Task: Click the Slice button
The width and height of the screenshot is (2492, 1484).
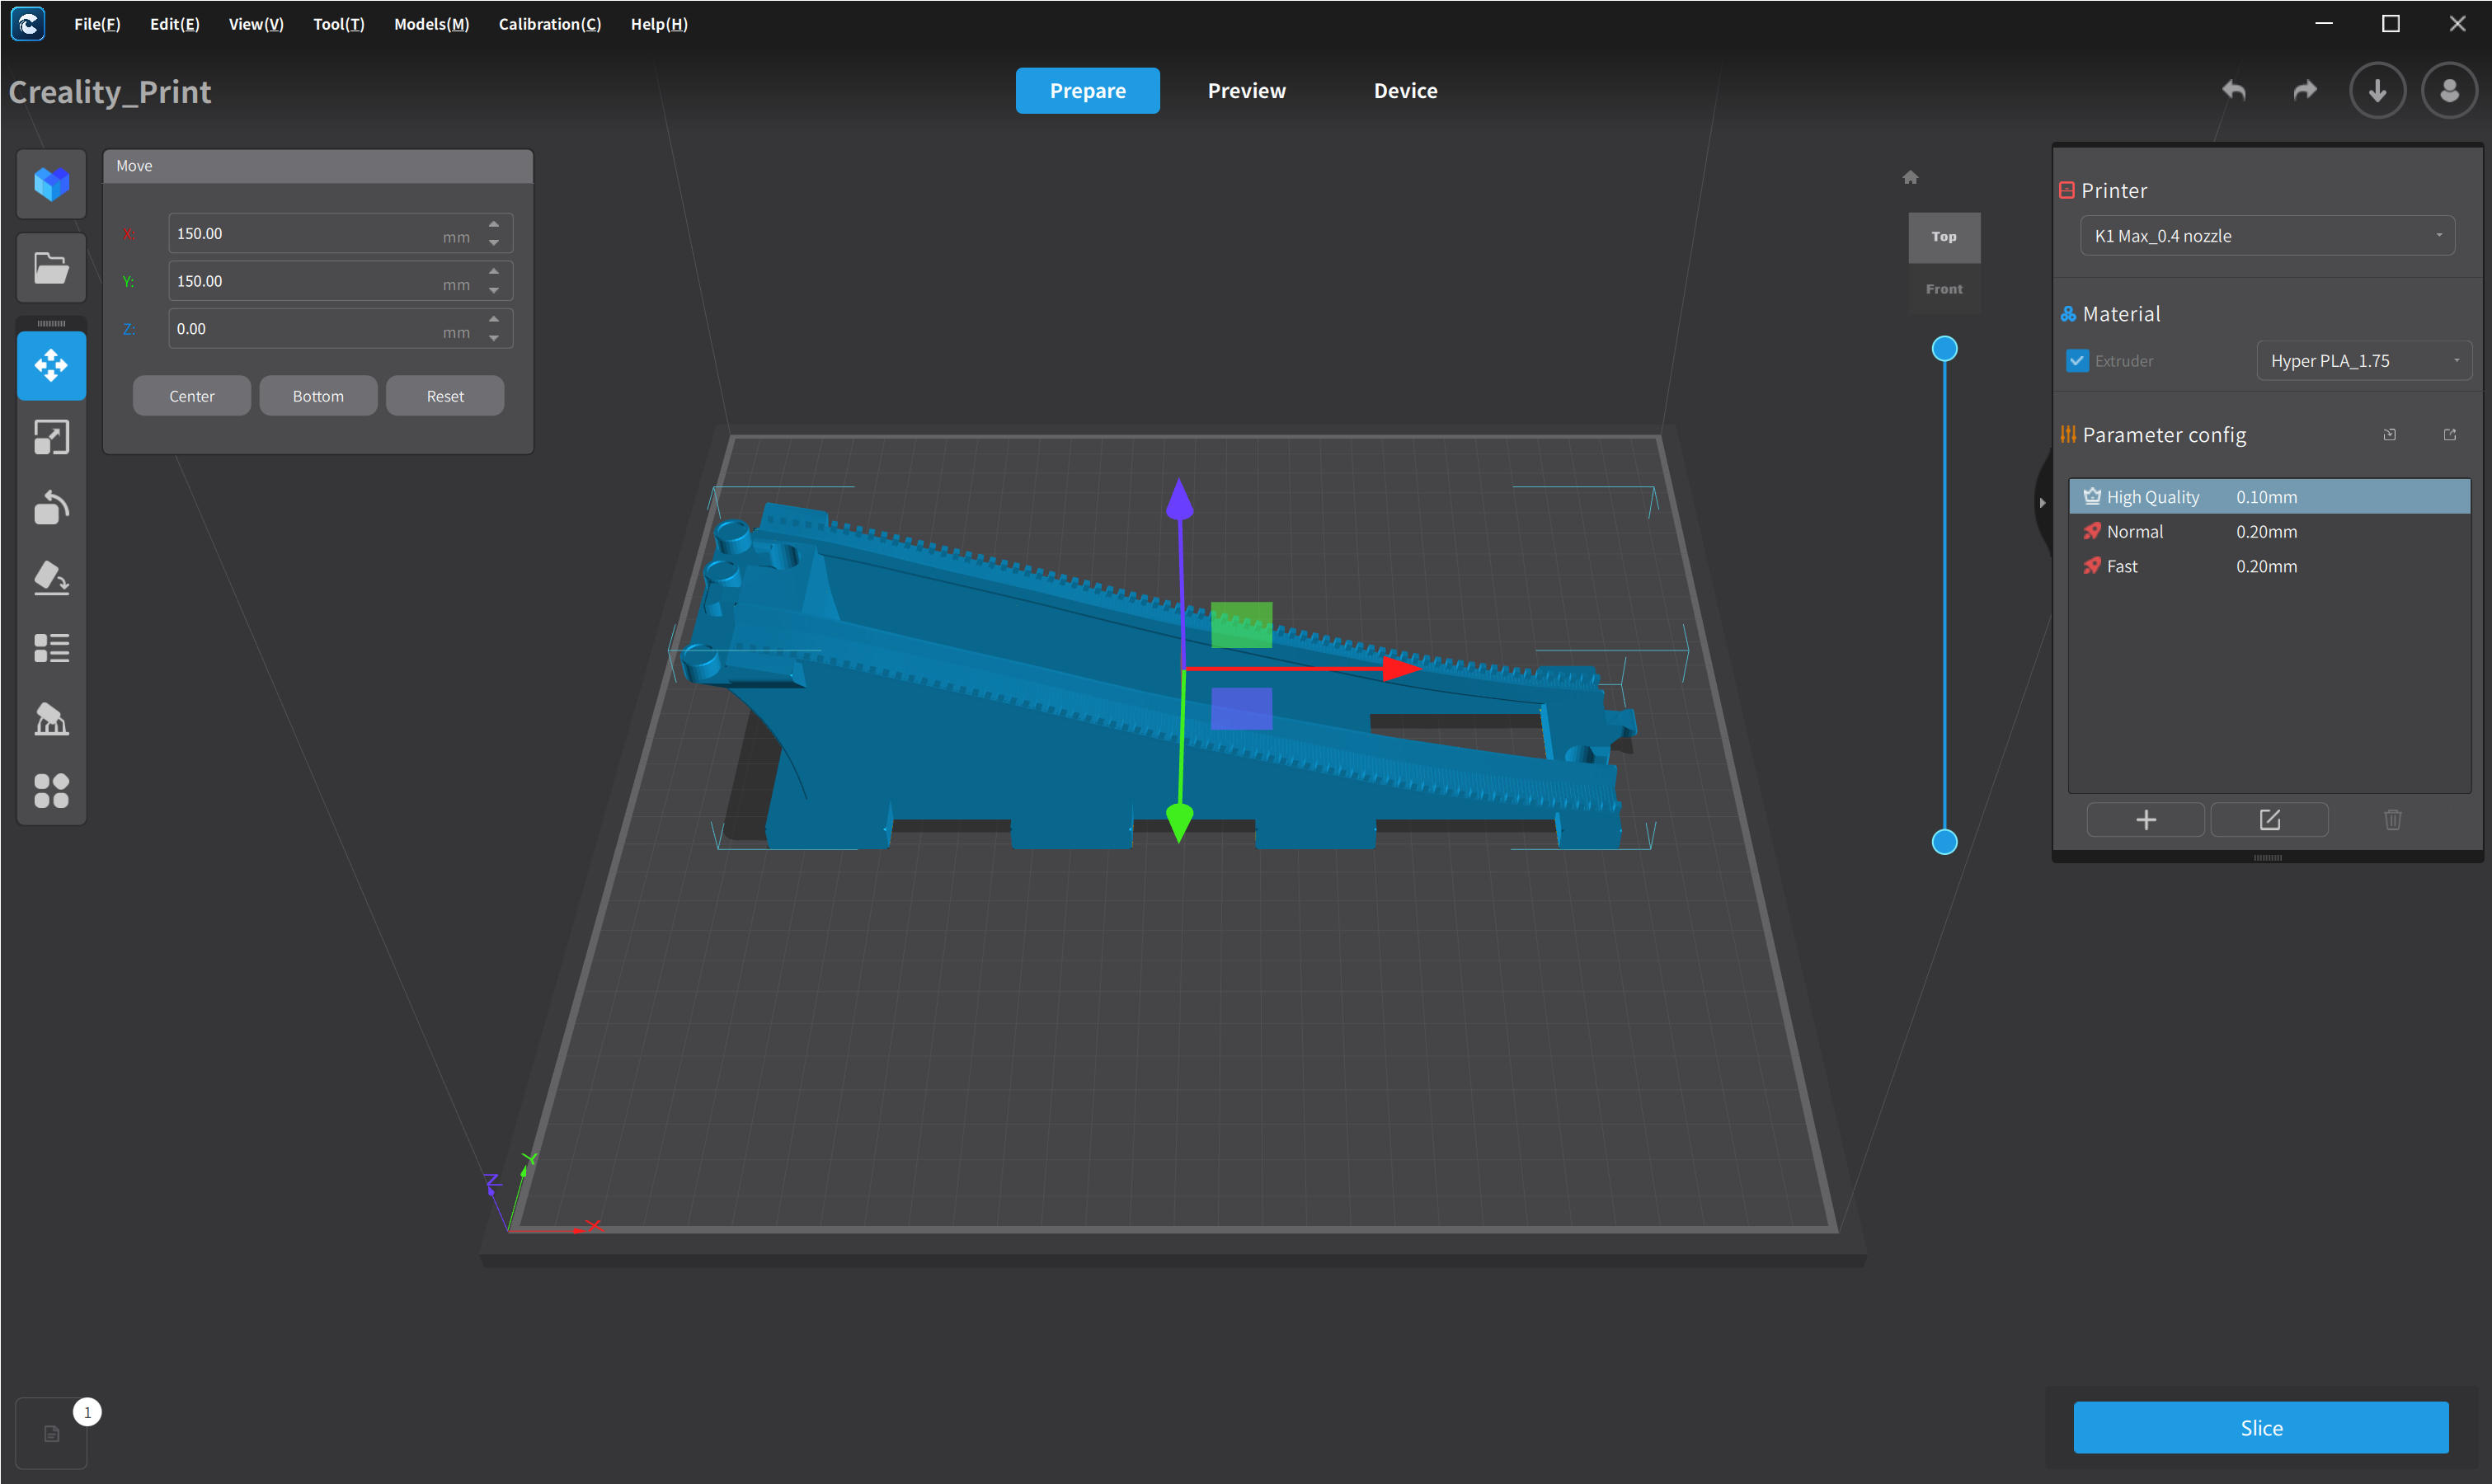Action: coord(2261,1427)
